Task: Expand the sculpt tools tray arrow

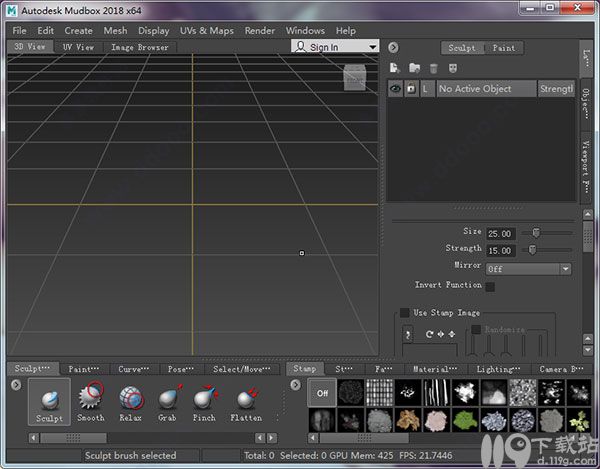Action: click(16, 384)
